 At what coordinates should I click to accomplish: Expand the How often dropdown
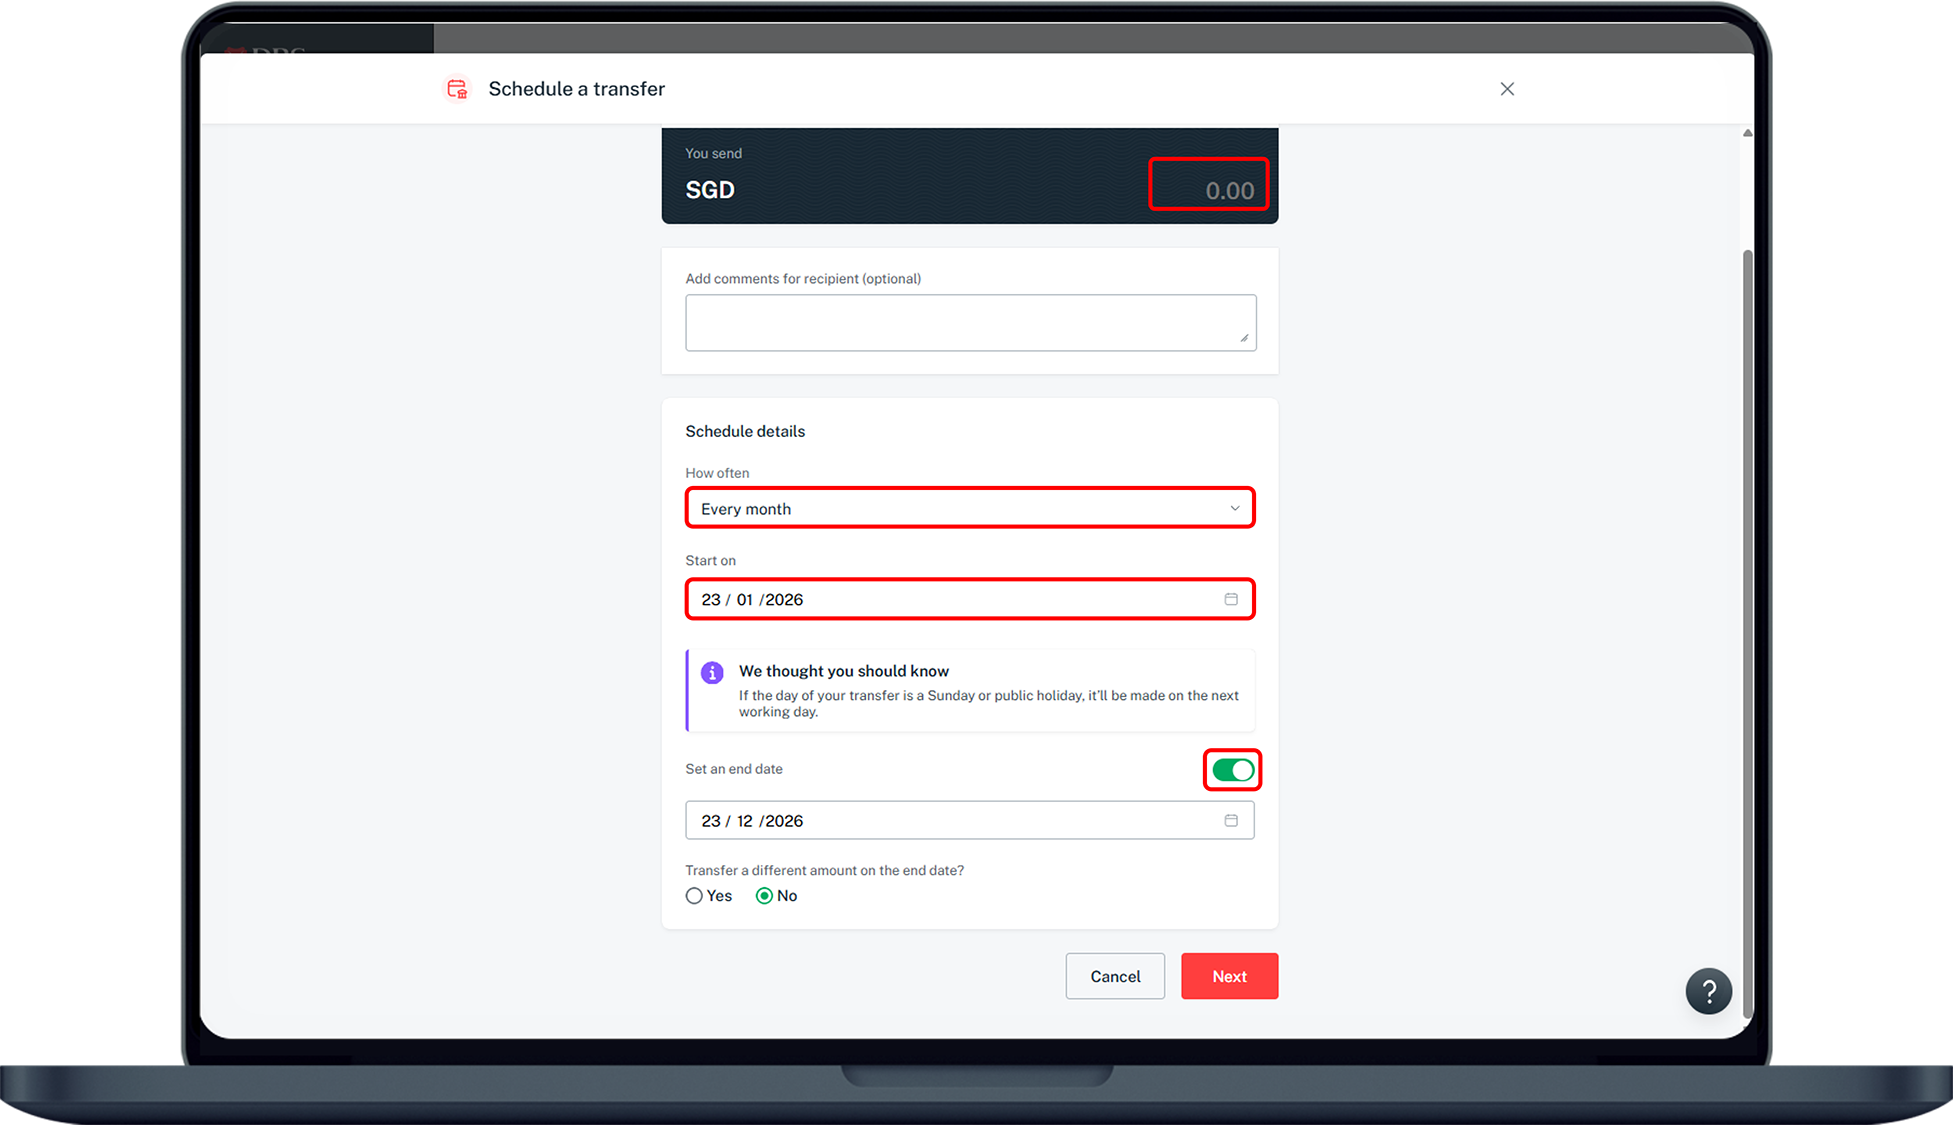point(970,508)
